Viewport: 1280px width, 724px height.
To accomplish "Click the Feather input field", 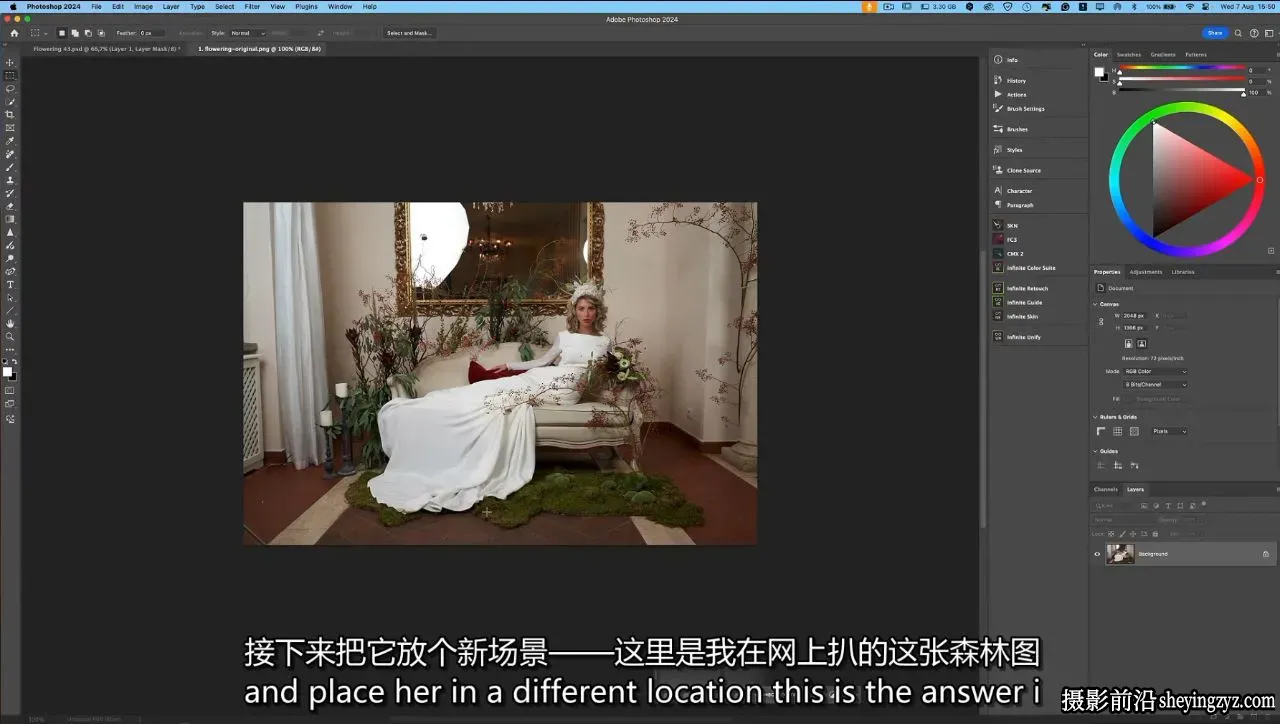I will tap(152, 33).
